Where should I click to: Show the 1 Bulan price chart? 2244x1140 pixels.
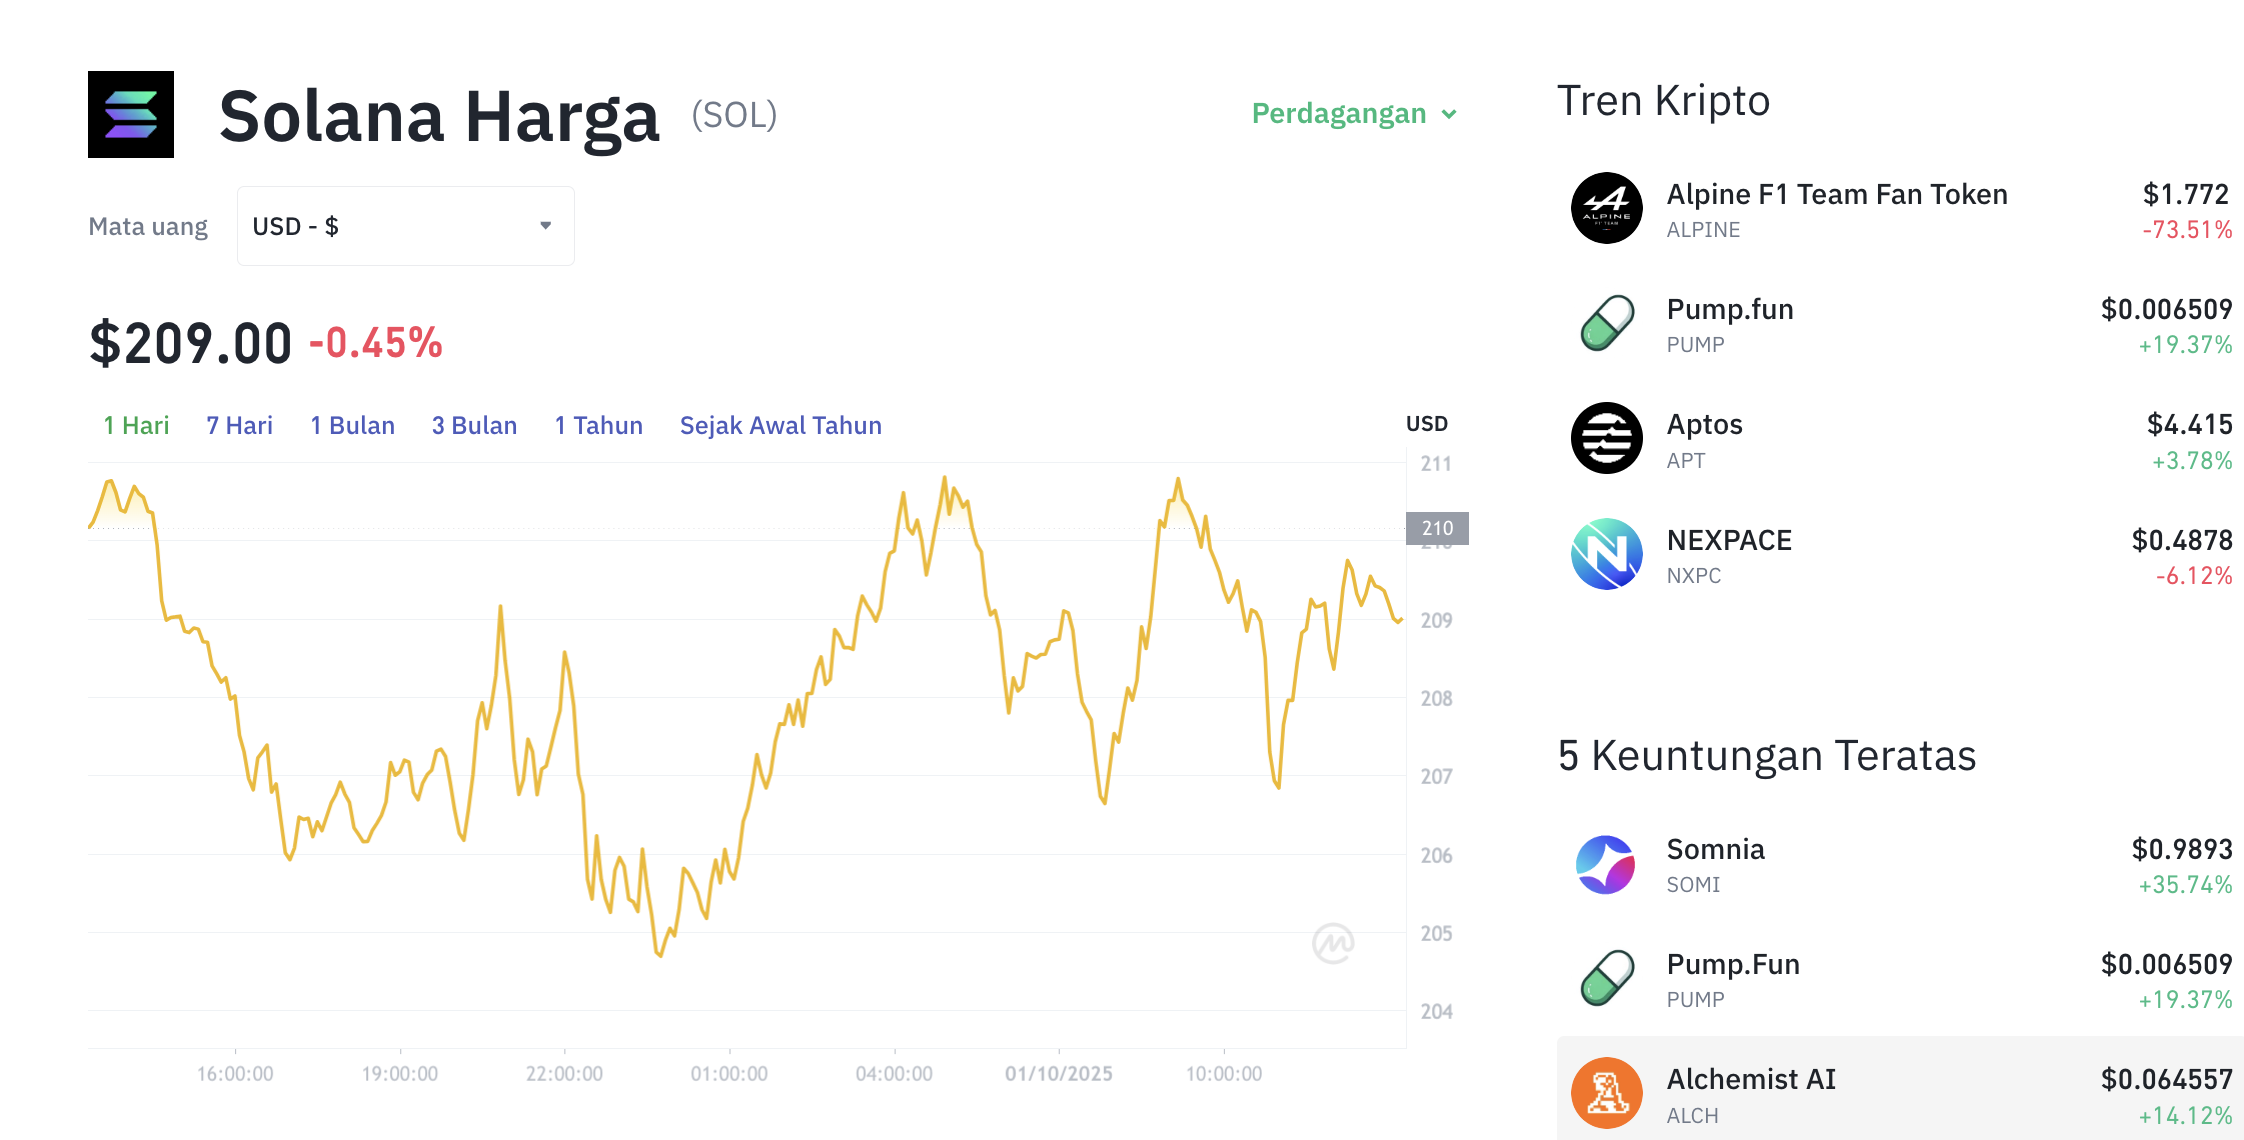point(352,426)
